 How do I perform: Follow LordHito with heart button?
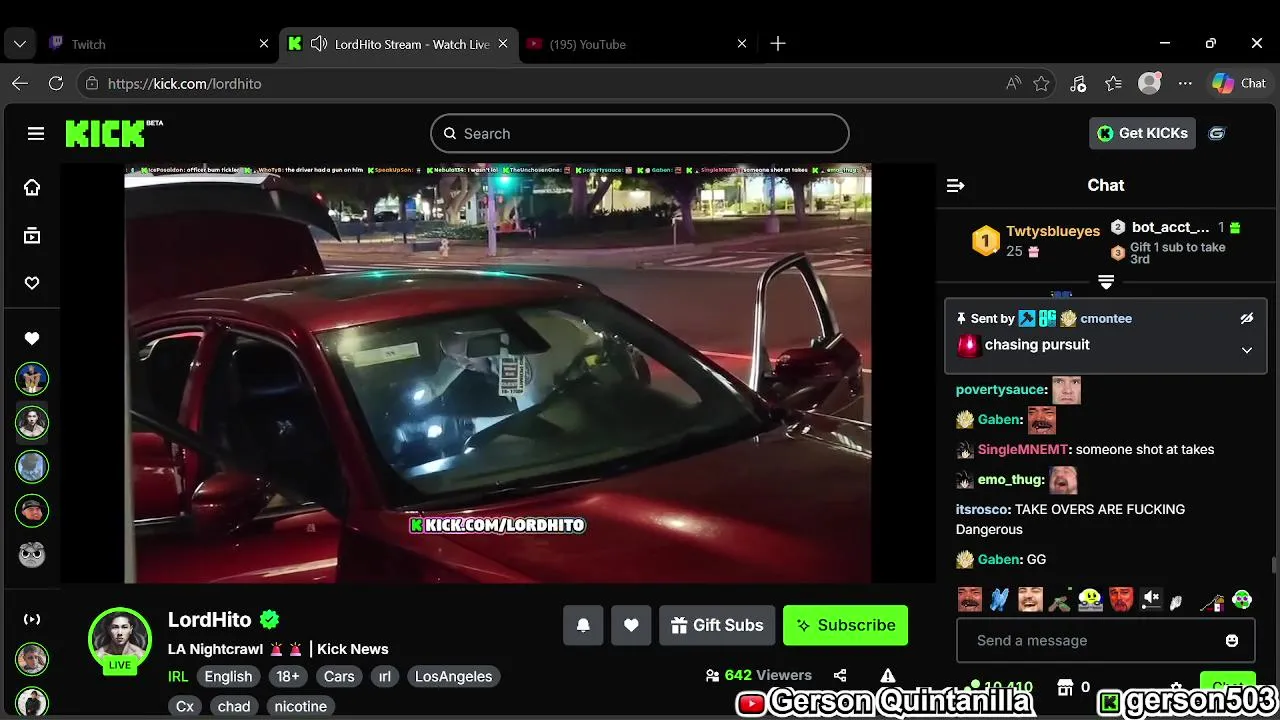[631, 625]
